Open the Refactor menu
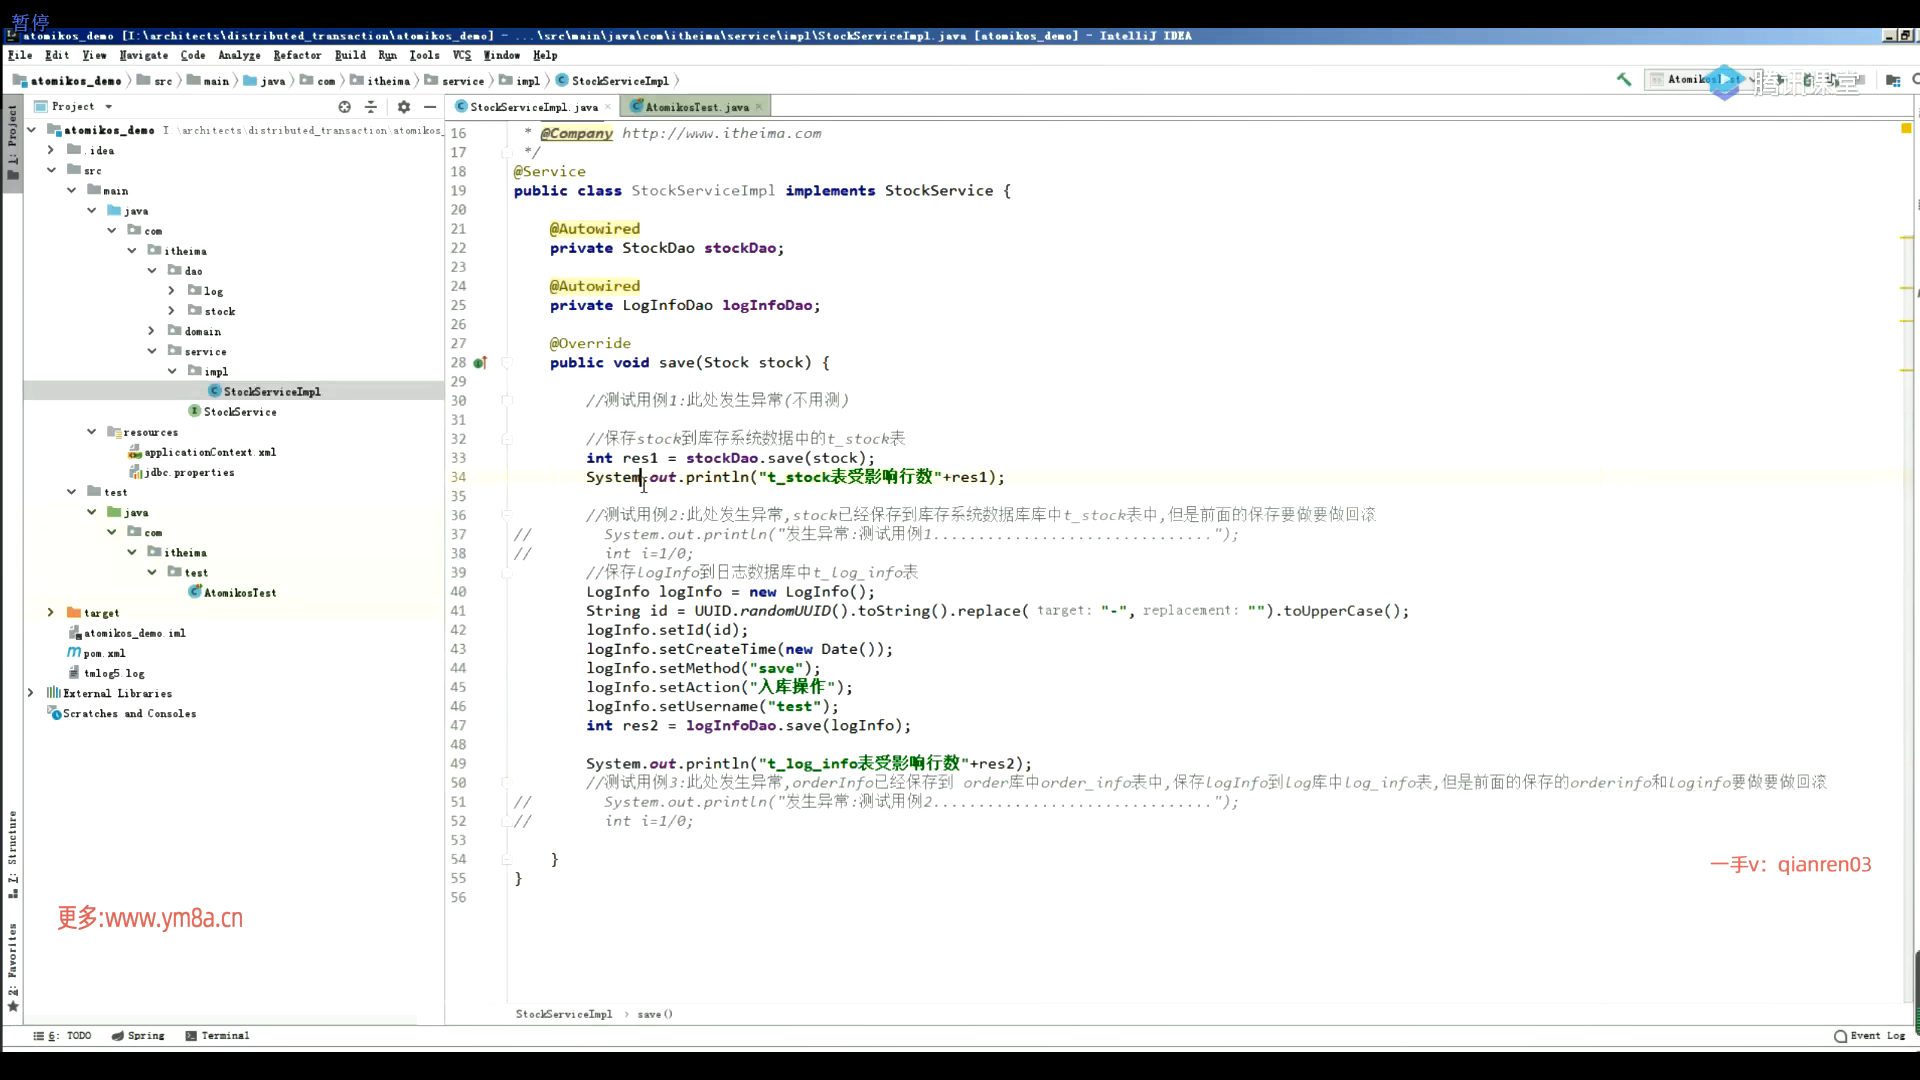This screenshot has height=1080, width=1920. [297, 55]
